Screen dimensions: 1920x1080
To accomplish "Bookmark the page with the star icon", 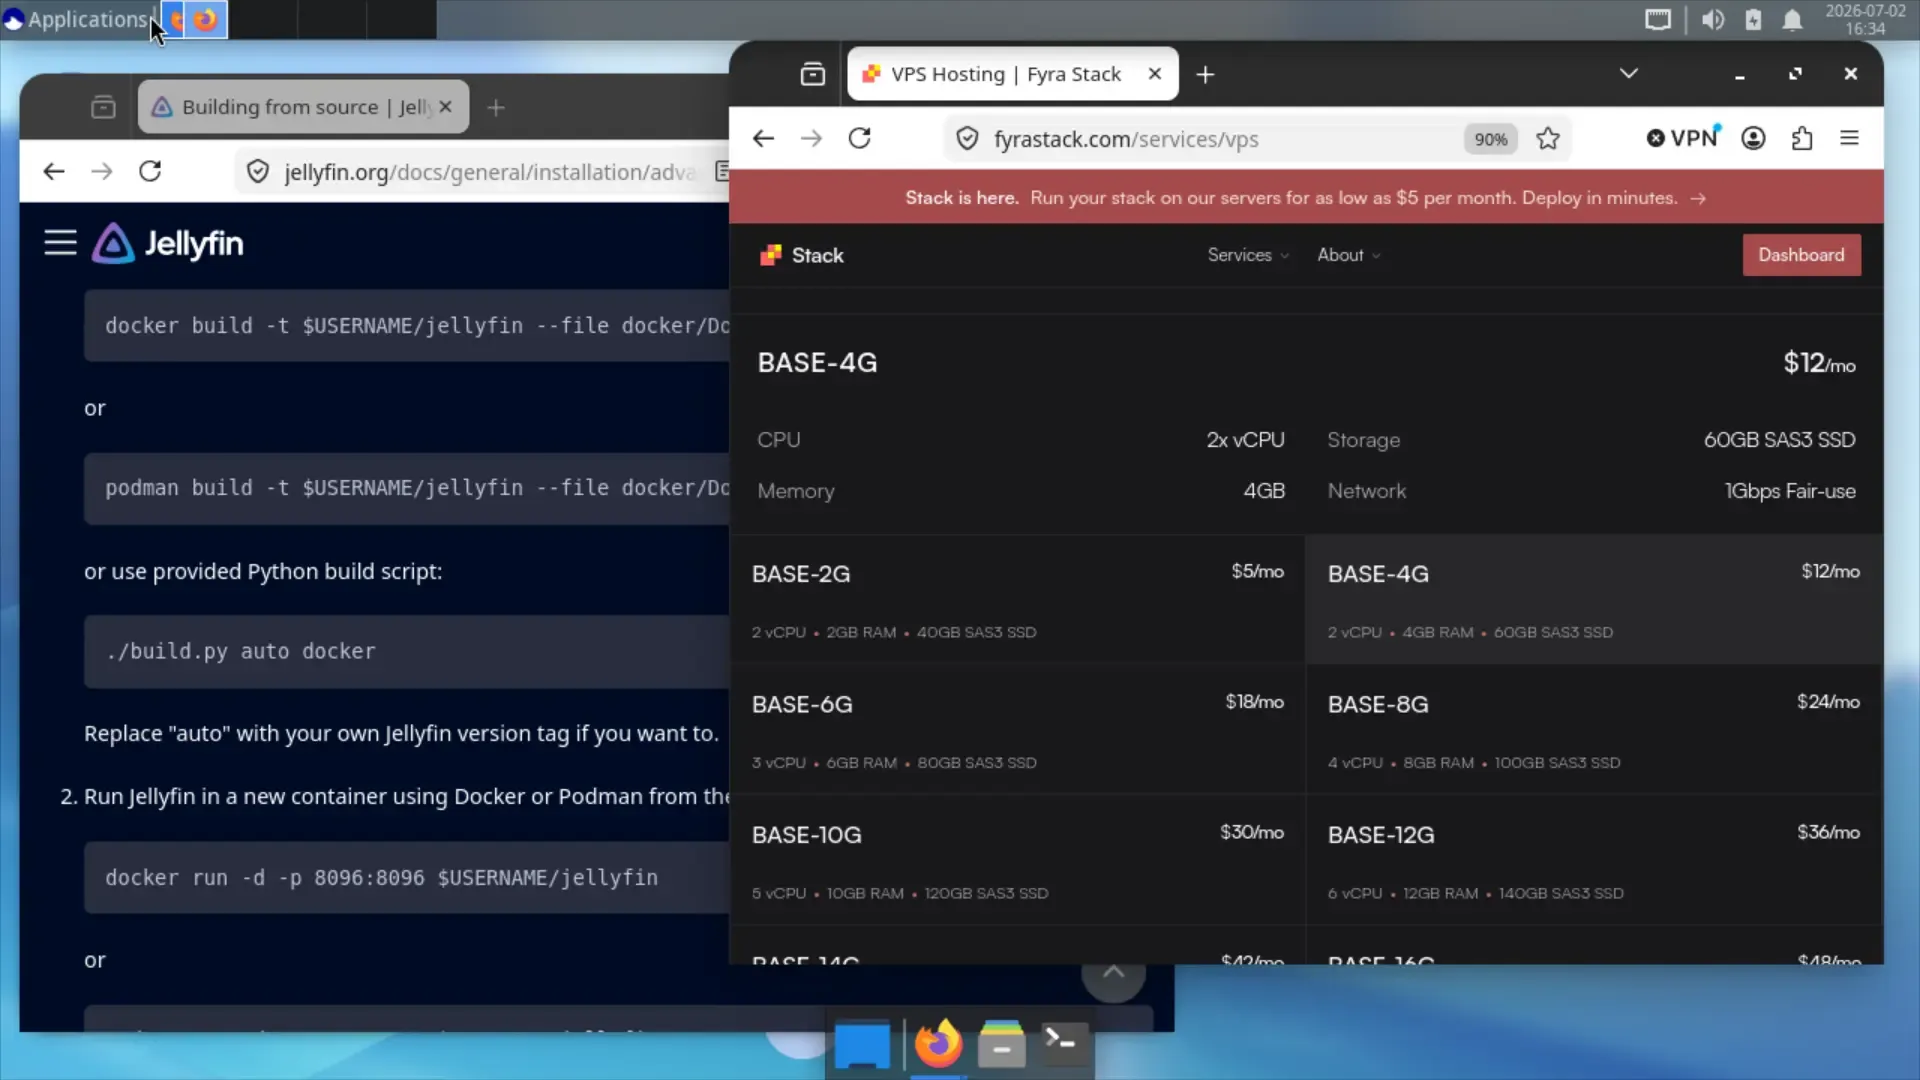I will coord(1548,139).
